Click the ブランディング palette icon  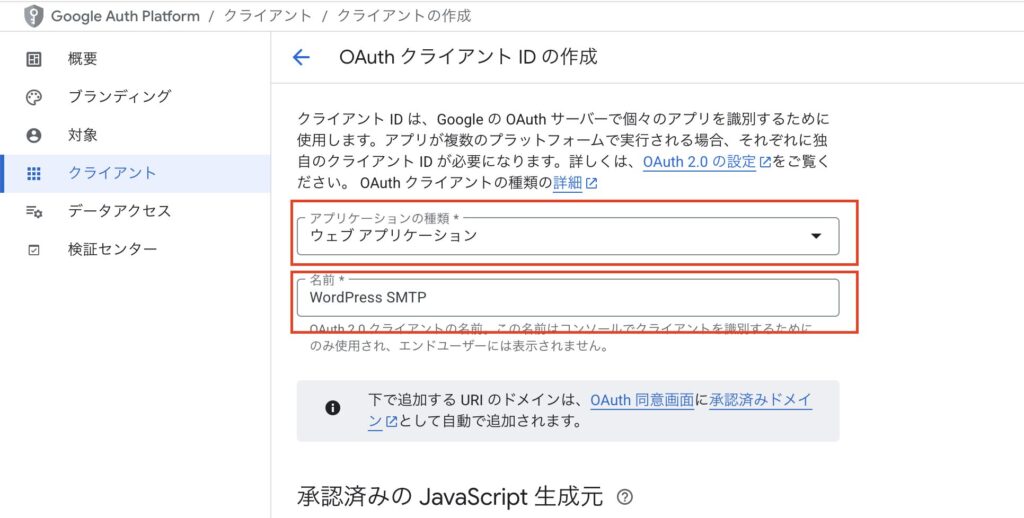point(33,98)
